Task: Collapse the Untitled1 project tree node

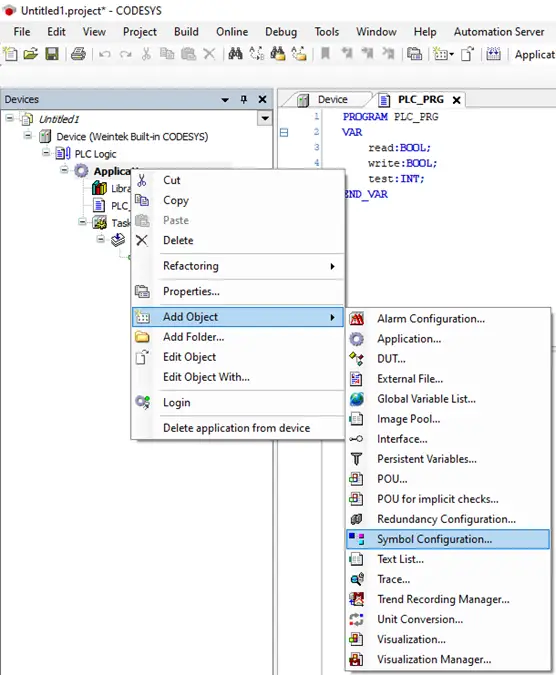Action: click(9, 118)
